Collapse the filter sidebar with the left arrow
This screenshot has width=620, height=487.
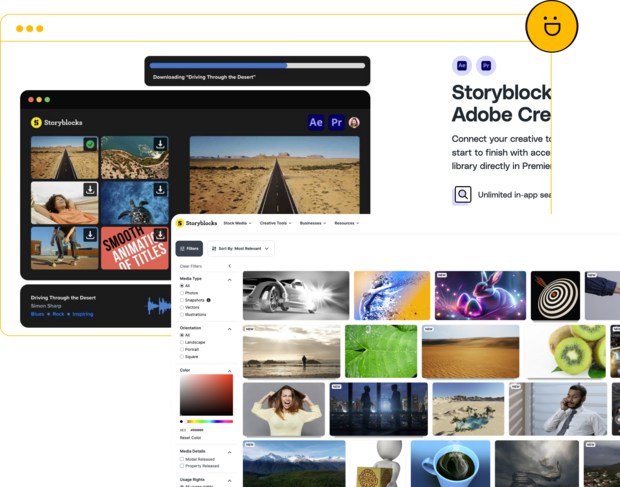coord(230,266)
